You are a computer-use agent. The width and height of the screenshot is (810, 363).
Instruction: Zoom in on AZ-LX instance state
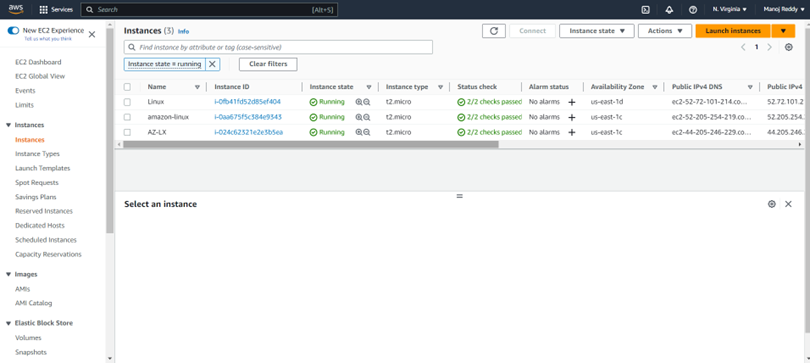click(x=359, y=132)
